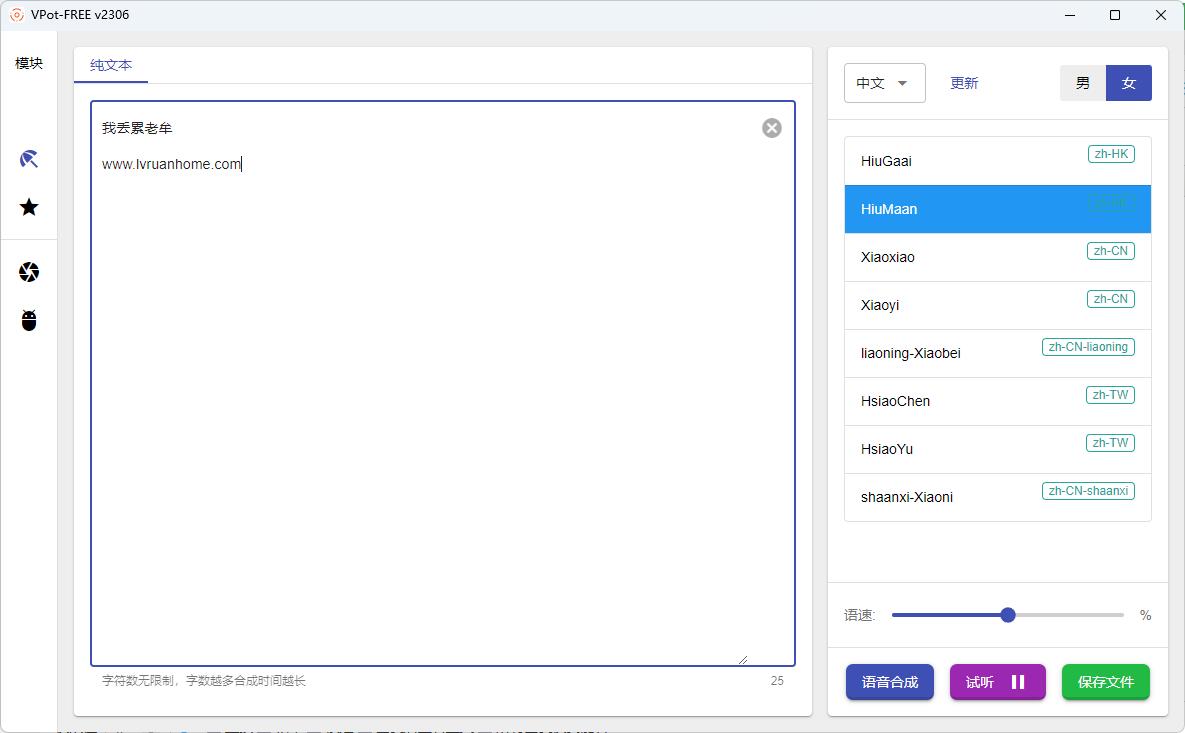Click the 更新 update link
The width and height of the screenshot is (1185, 733).
coord(964,84)
